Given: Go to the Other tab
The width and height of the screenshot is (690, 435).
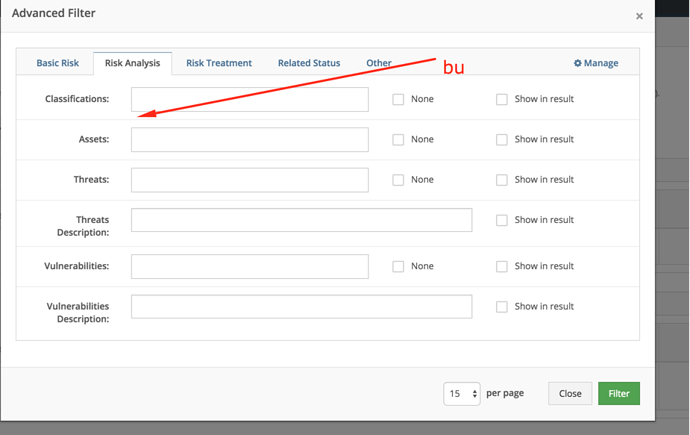Looking at the screenshot, I should pyautogui.click(x=379, y=63).
